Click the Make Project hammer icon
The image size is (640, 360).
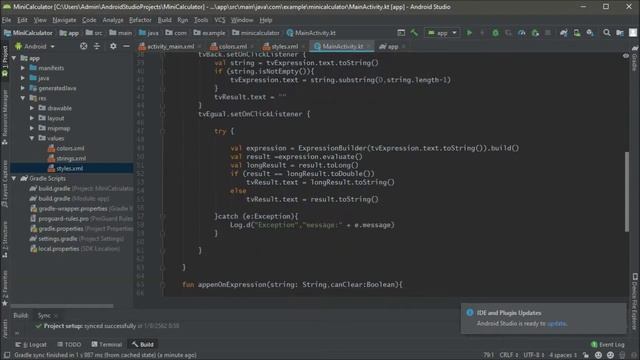[x=414, y=33]
